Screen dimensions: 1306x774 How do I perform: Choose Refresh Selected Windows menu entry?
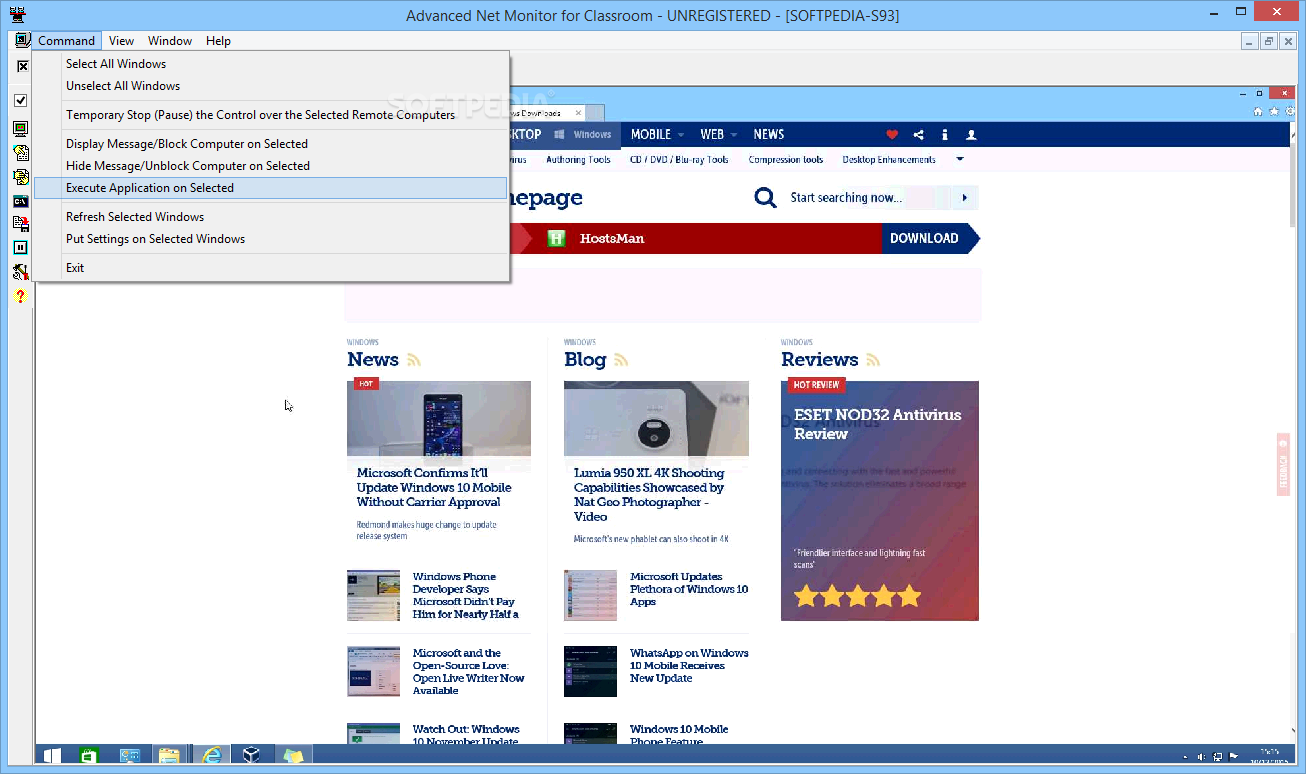coord(270,217)
